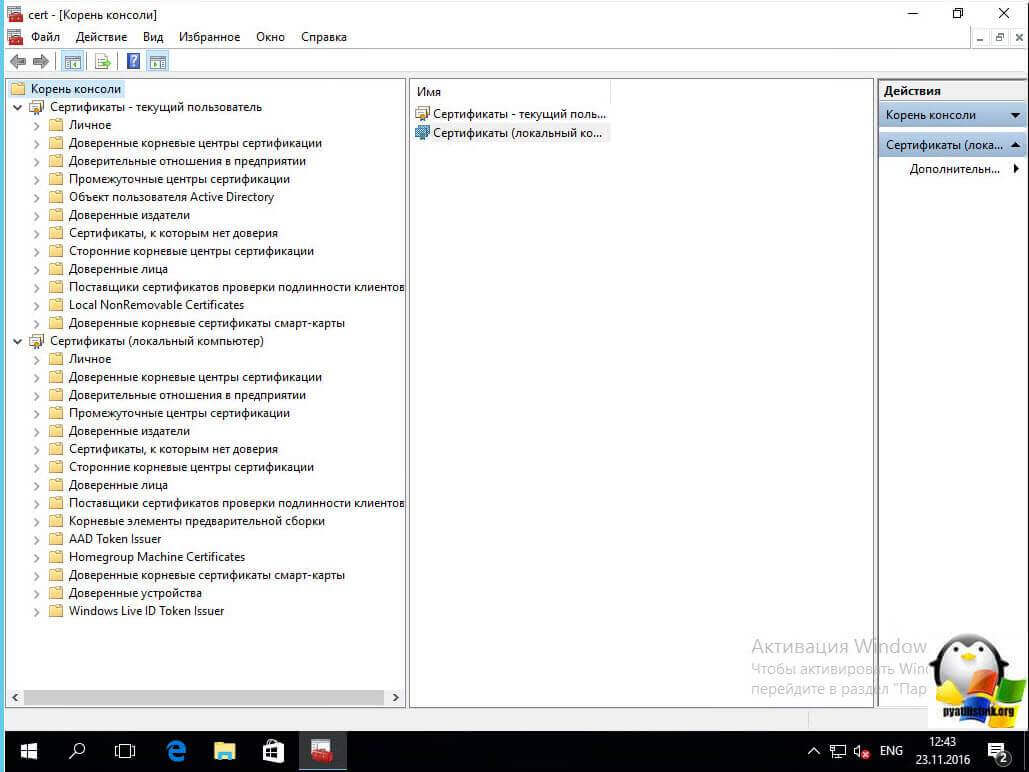The height and width of the screenshot is (772, 1029).
Task: Open the 'Избранное' menu
Action: click(x=209, y=37)
